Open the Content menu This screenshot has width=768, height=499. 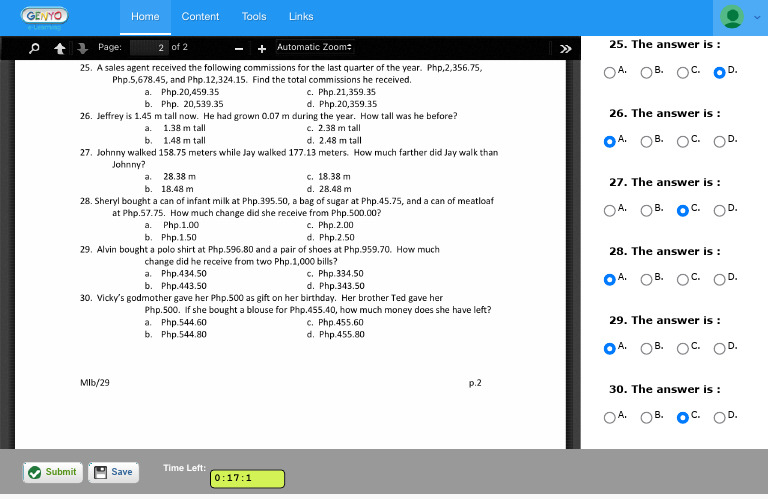pyautogui.click(x=200, y=17)
